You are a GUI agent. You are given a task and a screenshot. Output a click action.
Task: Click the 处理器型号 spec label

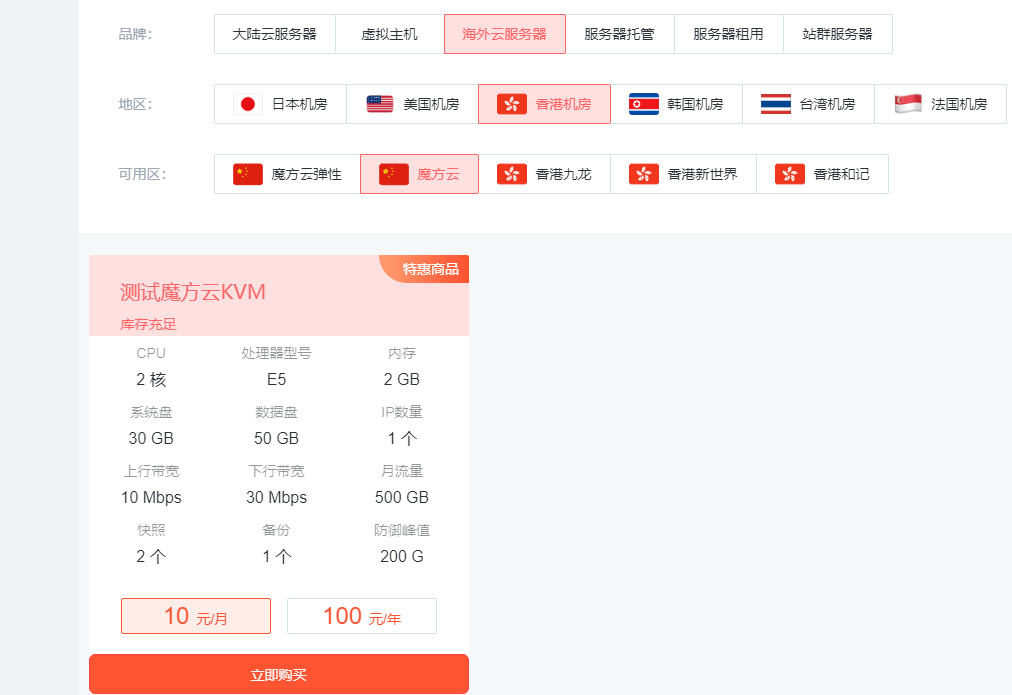[276, 353]
